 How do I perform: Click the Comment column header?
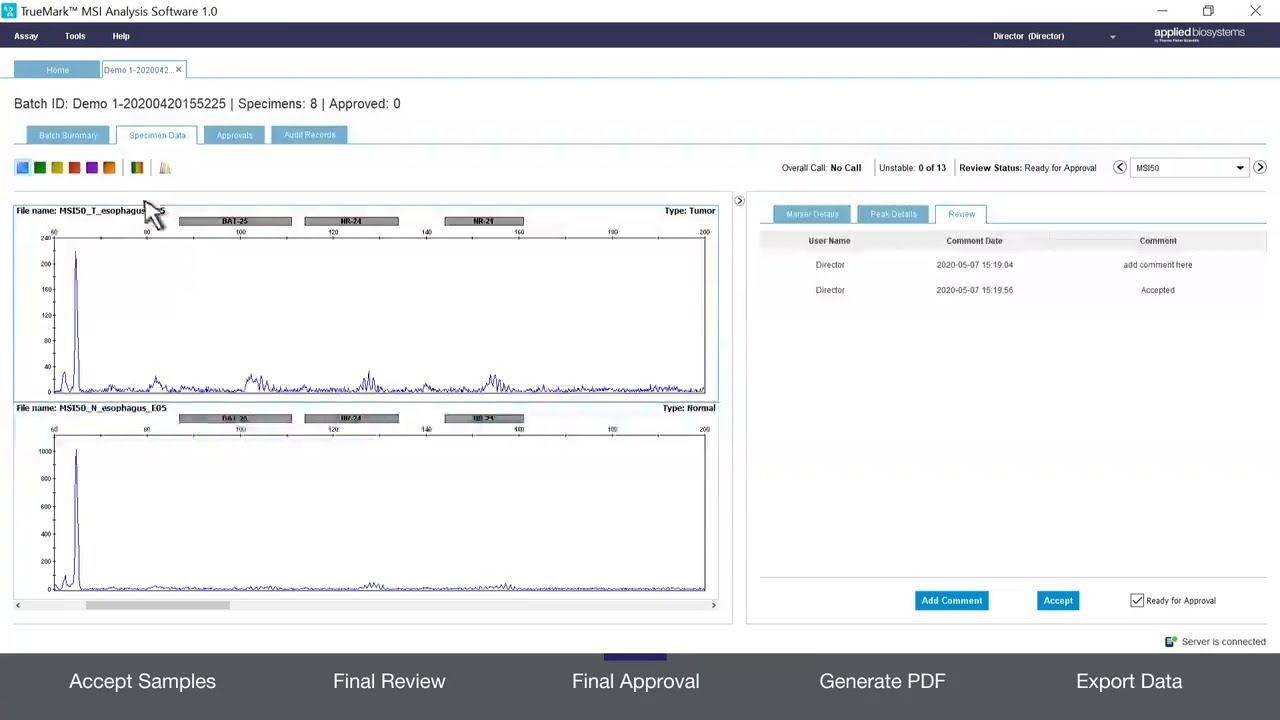pyautogui.click(x=1158, y=241)
